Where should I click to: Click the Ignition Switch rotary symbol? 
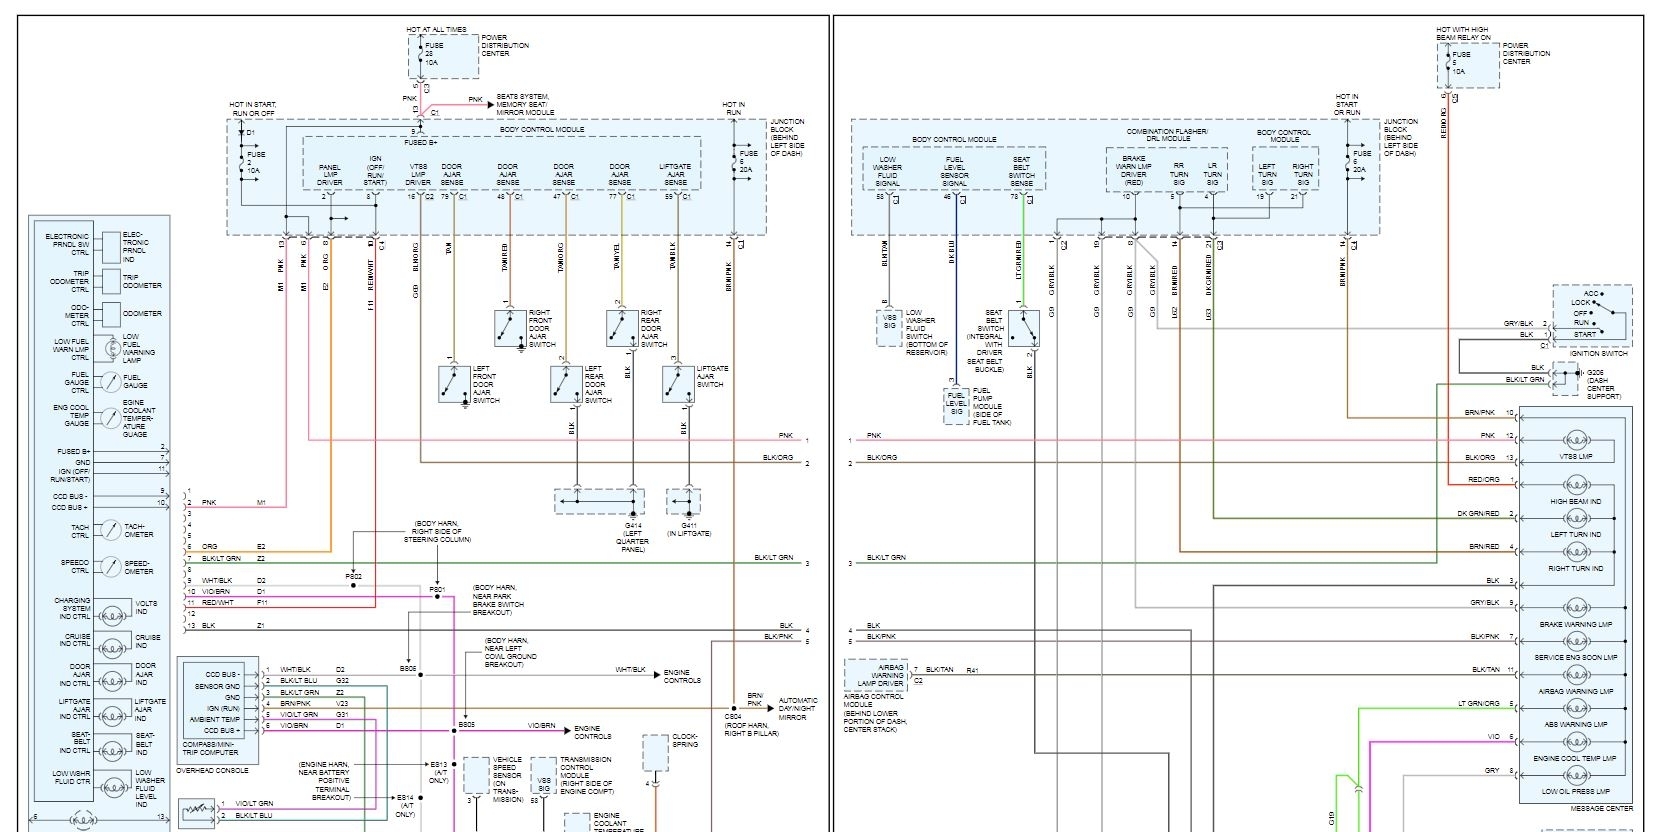pos(1591,315)
